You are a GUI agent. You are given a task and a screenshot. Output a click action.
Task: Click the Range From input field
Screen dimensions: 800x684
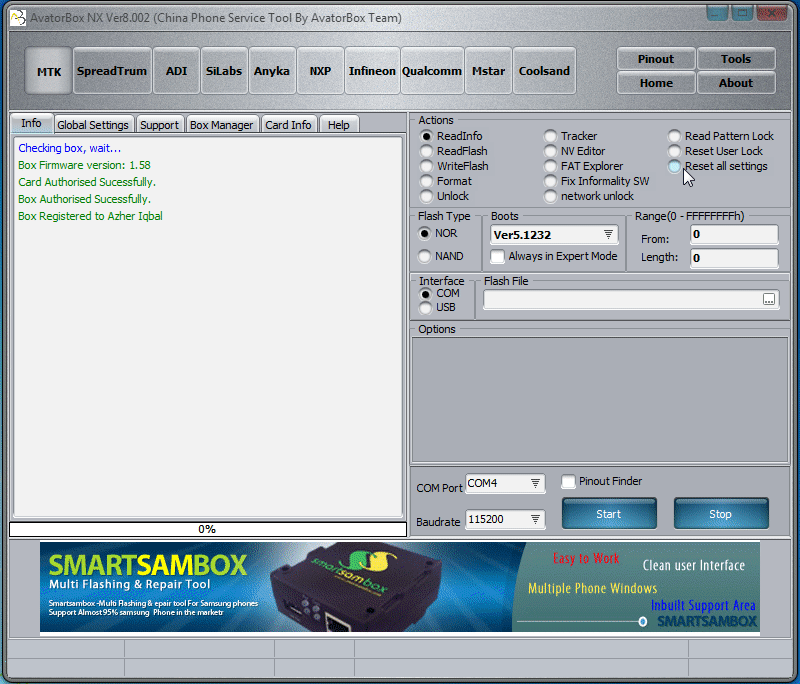pos(734,234)
